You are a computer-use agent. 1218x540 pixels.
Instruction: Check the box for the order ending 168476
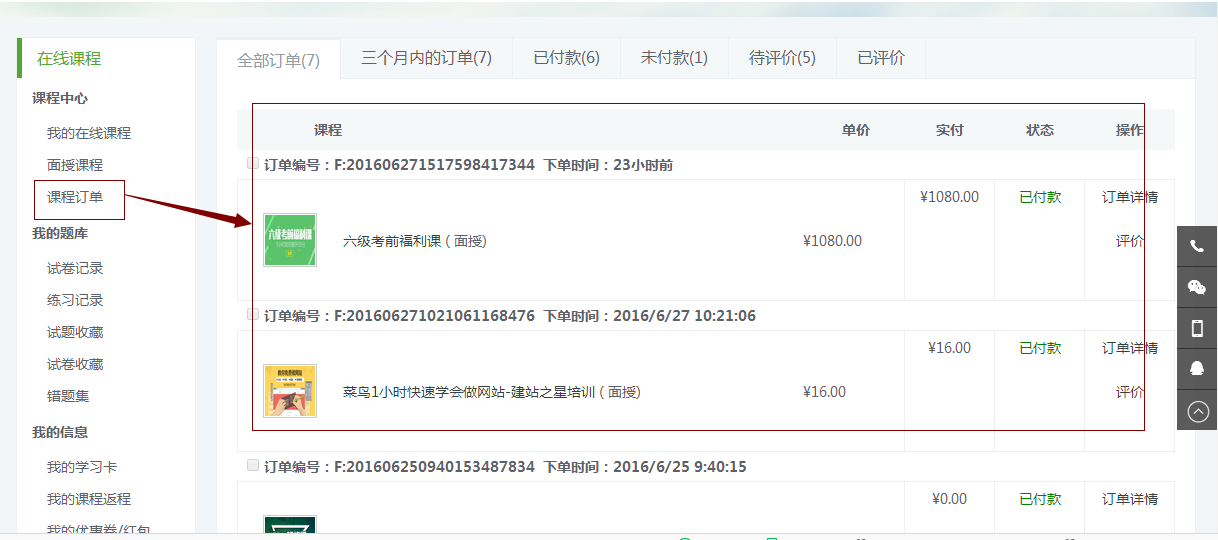(253, 314)
